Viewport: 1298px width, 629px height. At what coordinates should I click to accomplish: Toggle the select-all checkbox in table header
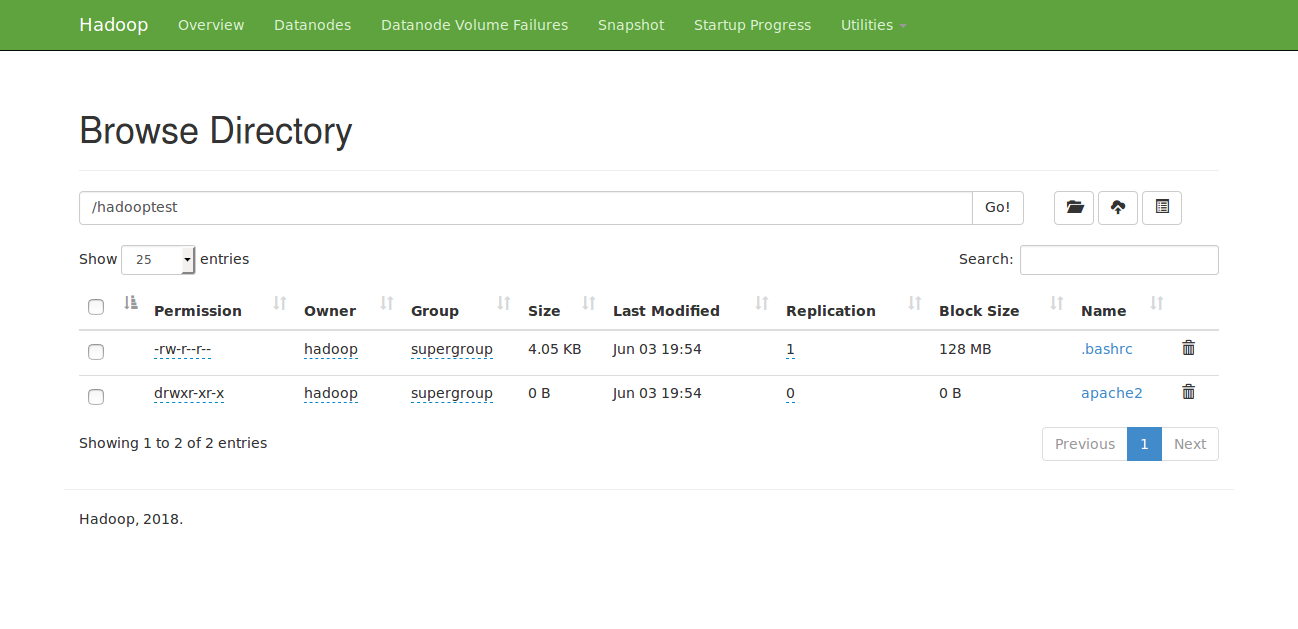[x=96, y=307]
